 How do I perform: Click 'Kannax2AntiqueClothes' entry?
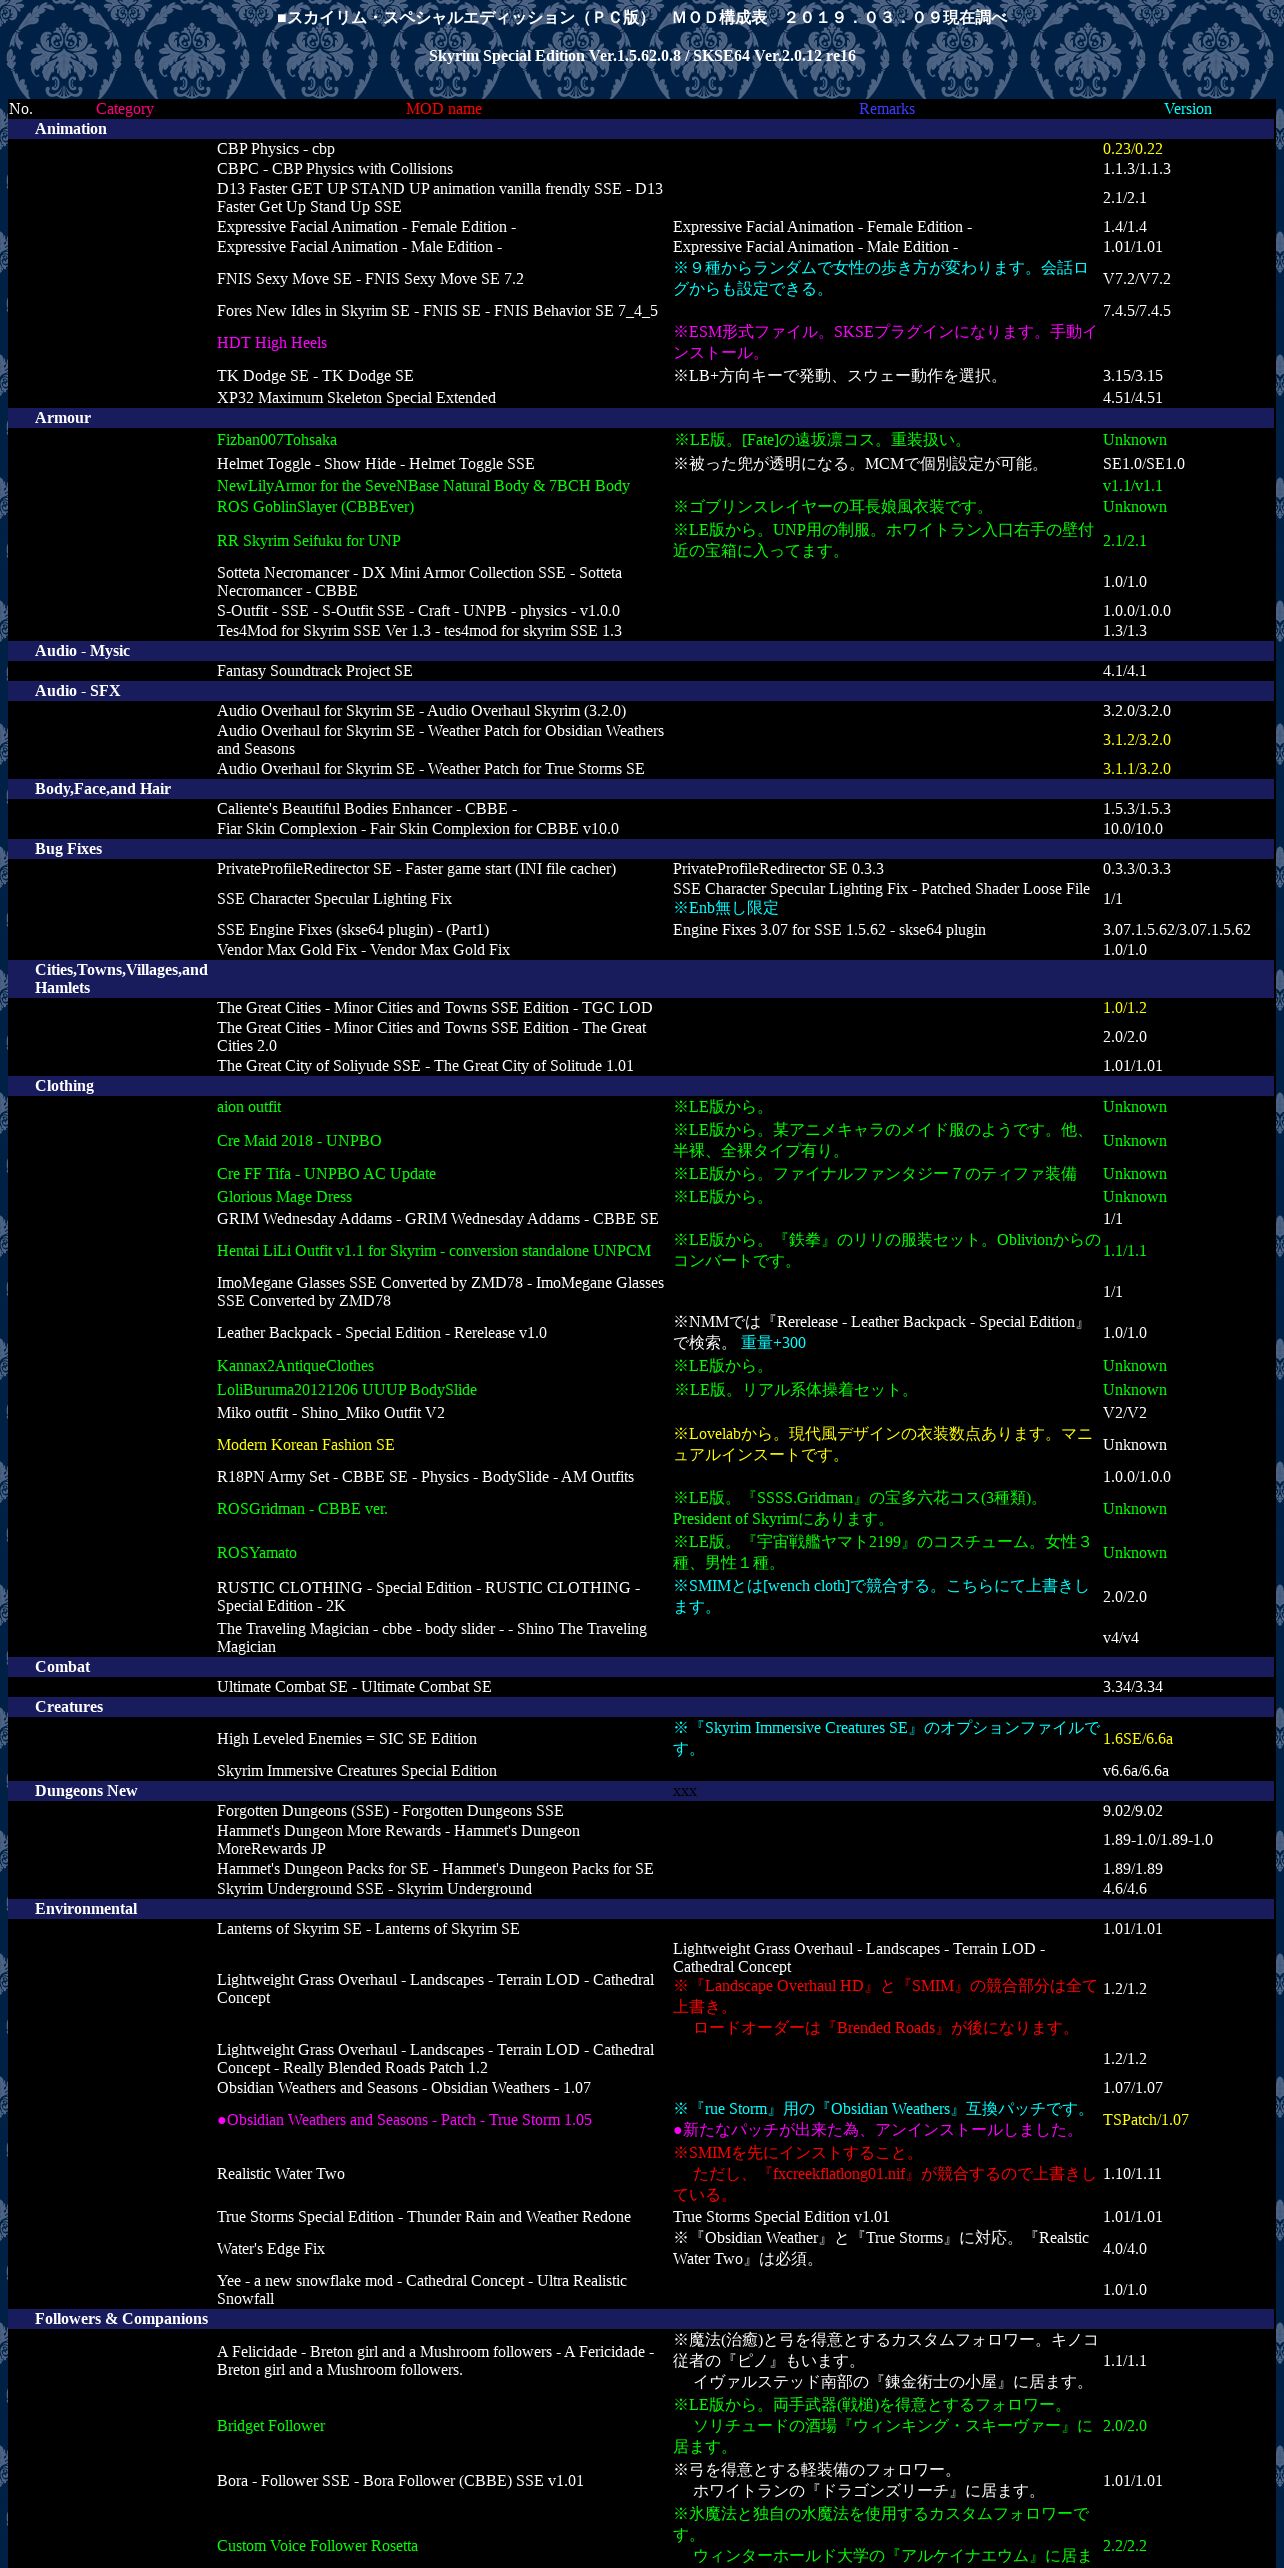click(x=295, y=1366)
